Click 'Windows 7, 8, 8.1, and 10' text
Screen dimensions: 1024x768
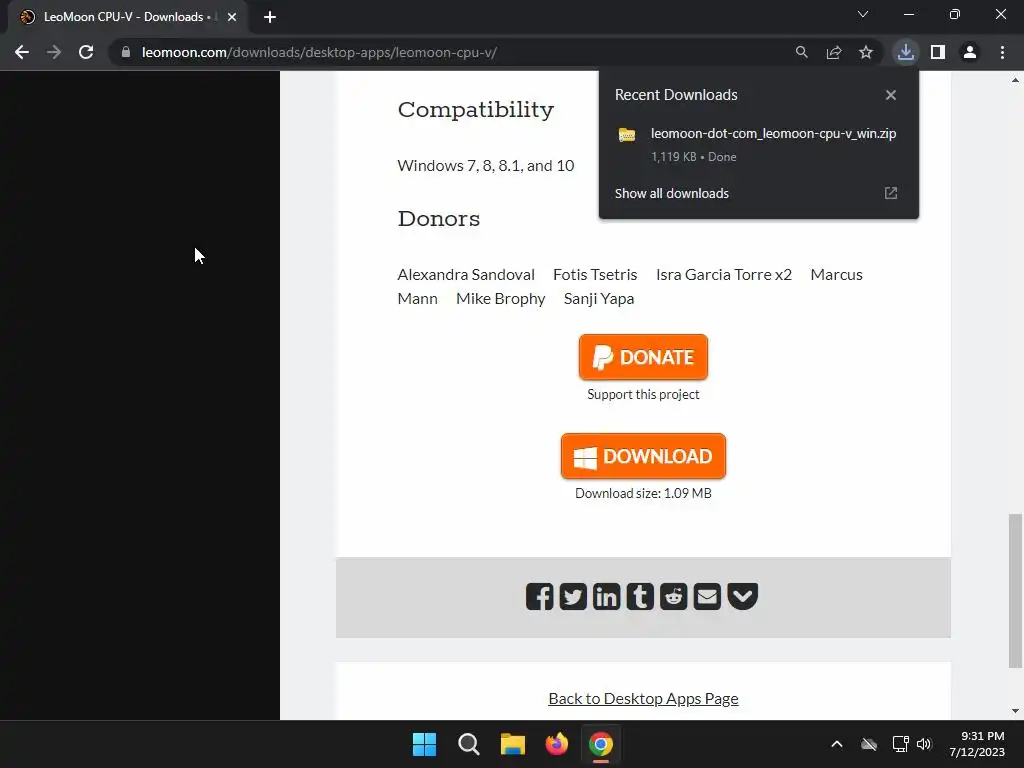point(486,165)
